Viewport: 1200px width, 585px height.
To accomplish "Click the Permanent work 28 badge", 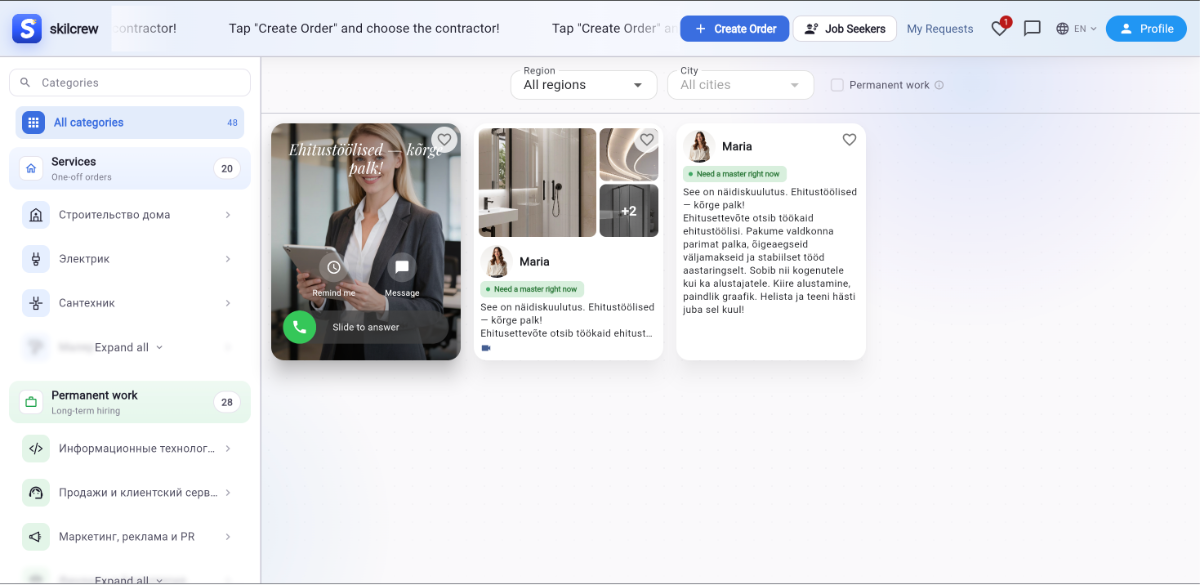I will tap(227, 402).
